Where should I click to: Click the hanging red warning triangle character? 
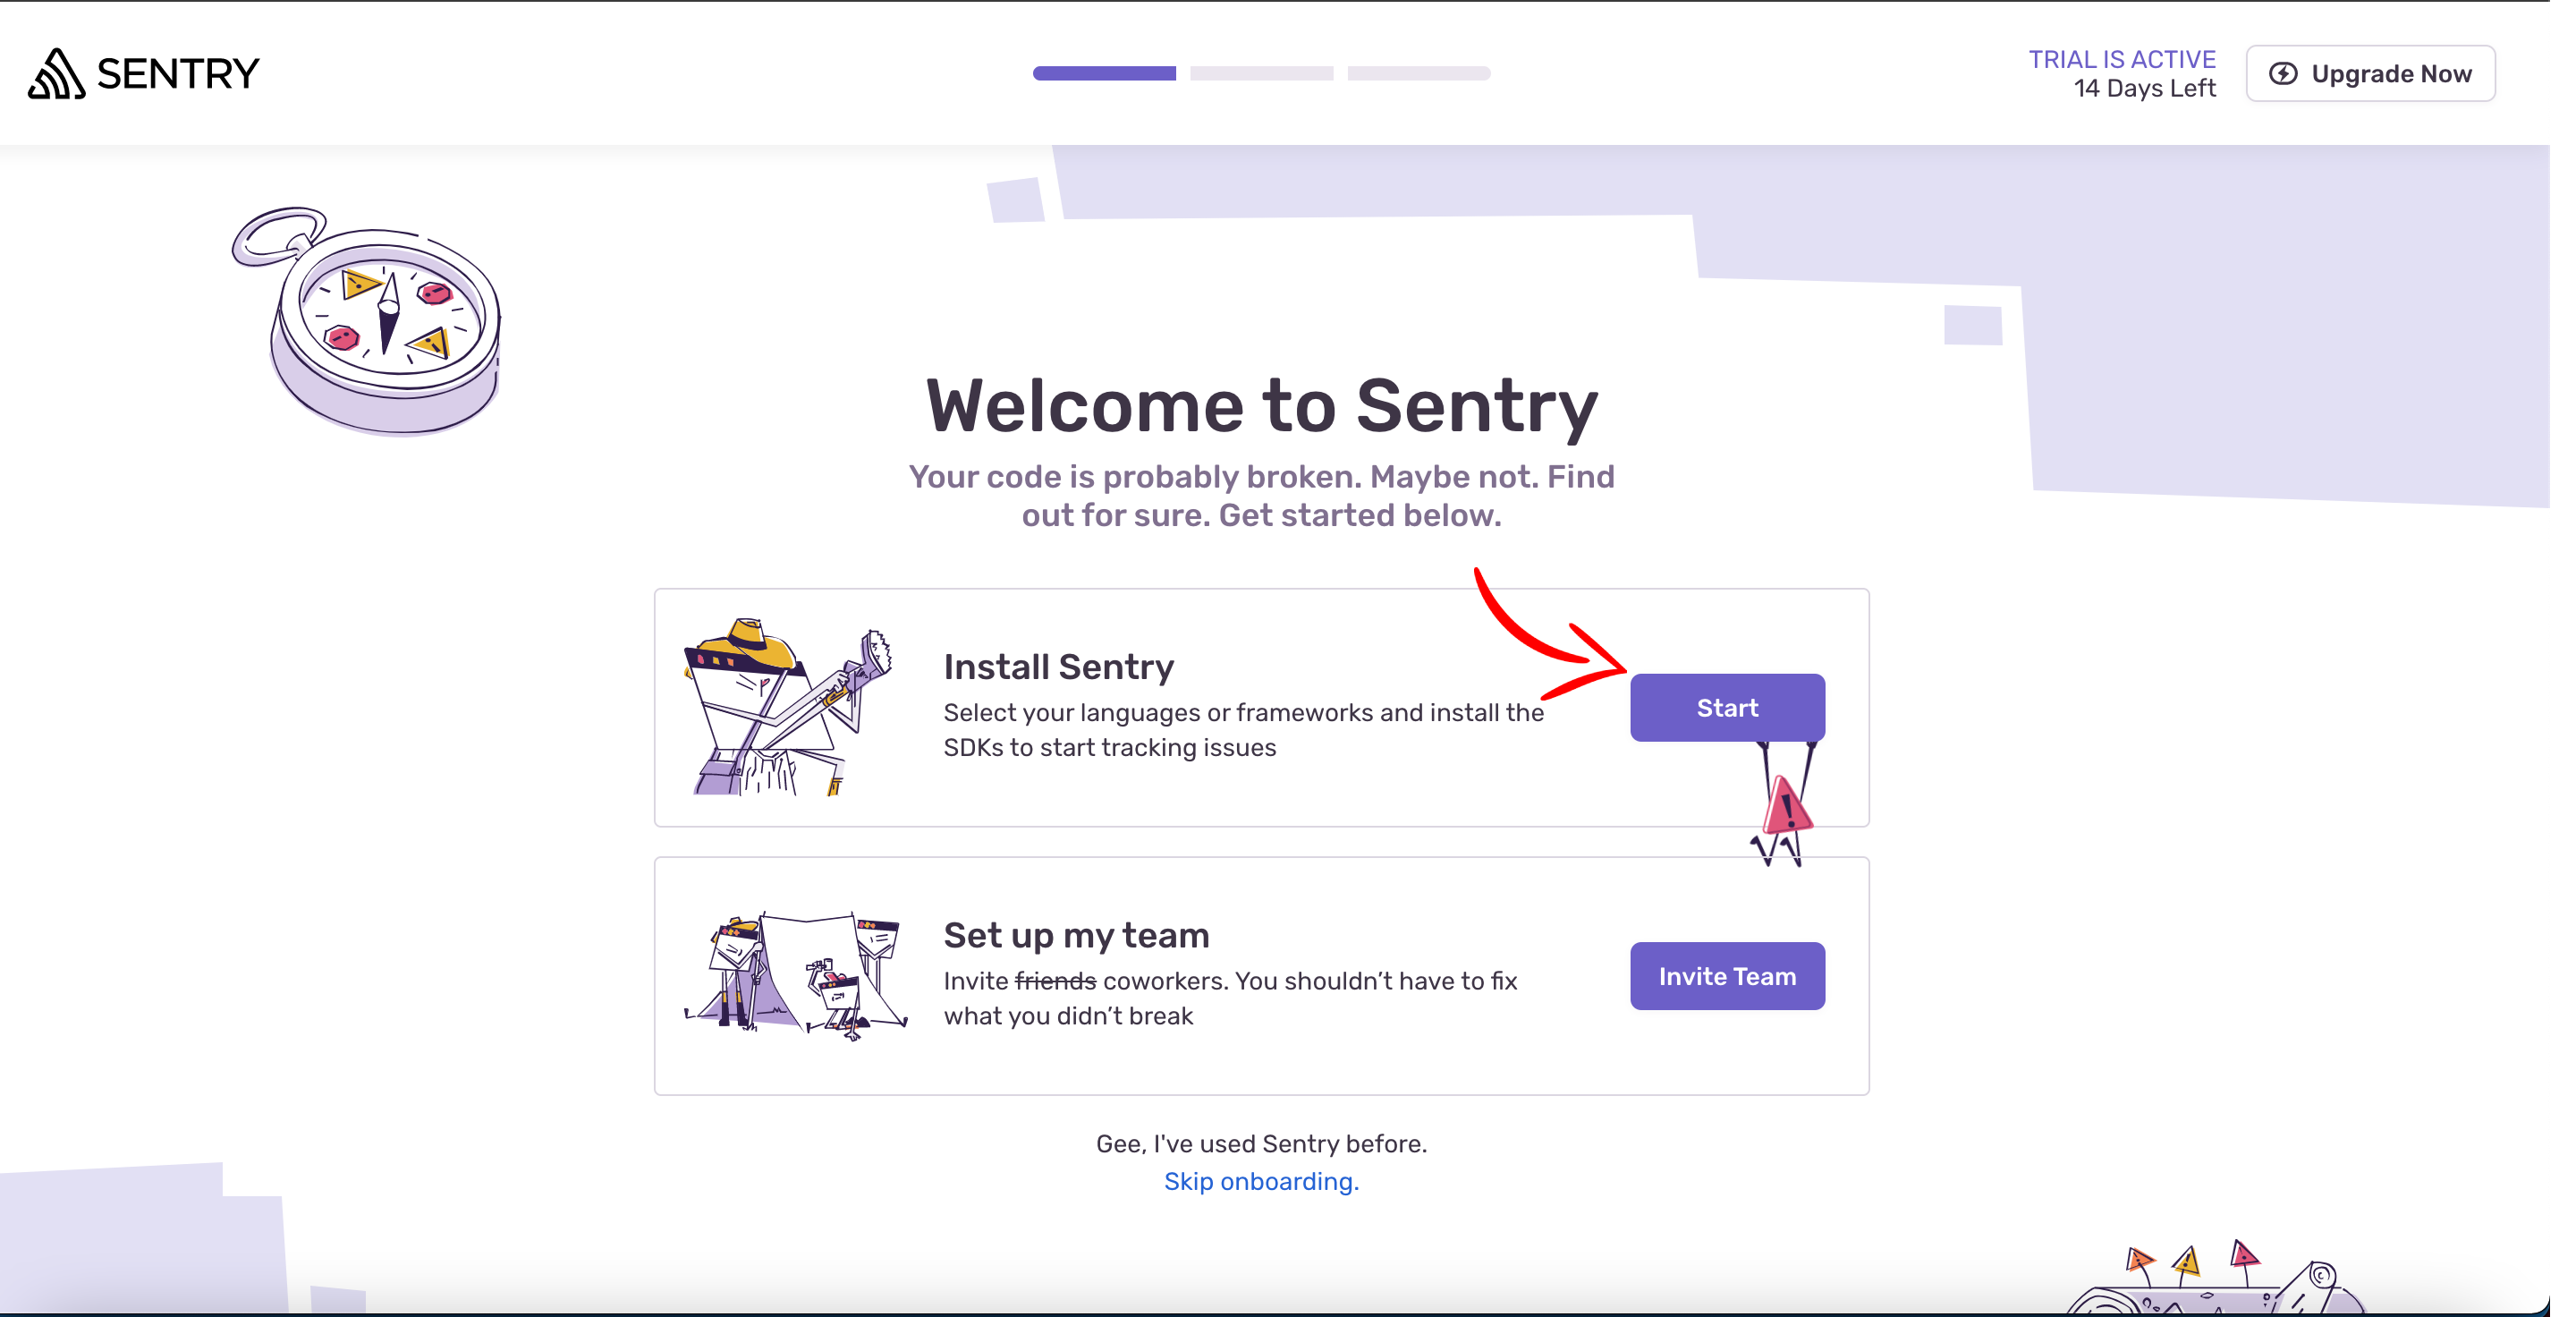click(1783, 806)
